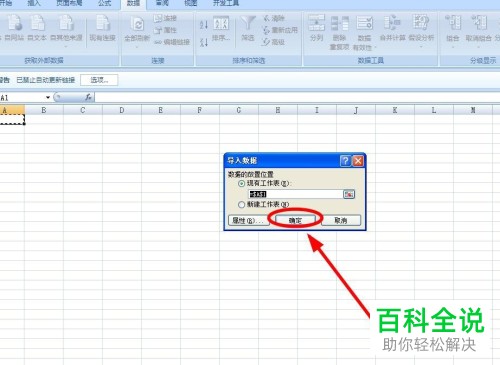
Task: Click 编辑链接 (Edit Links) in ribbon
Action: 172,42
